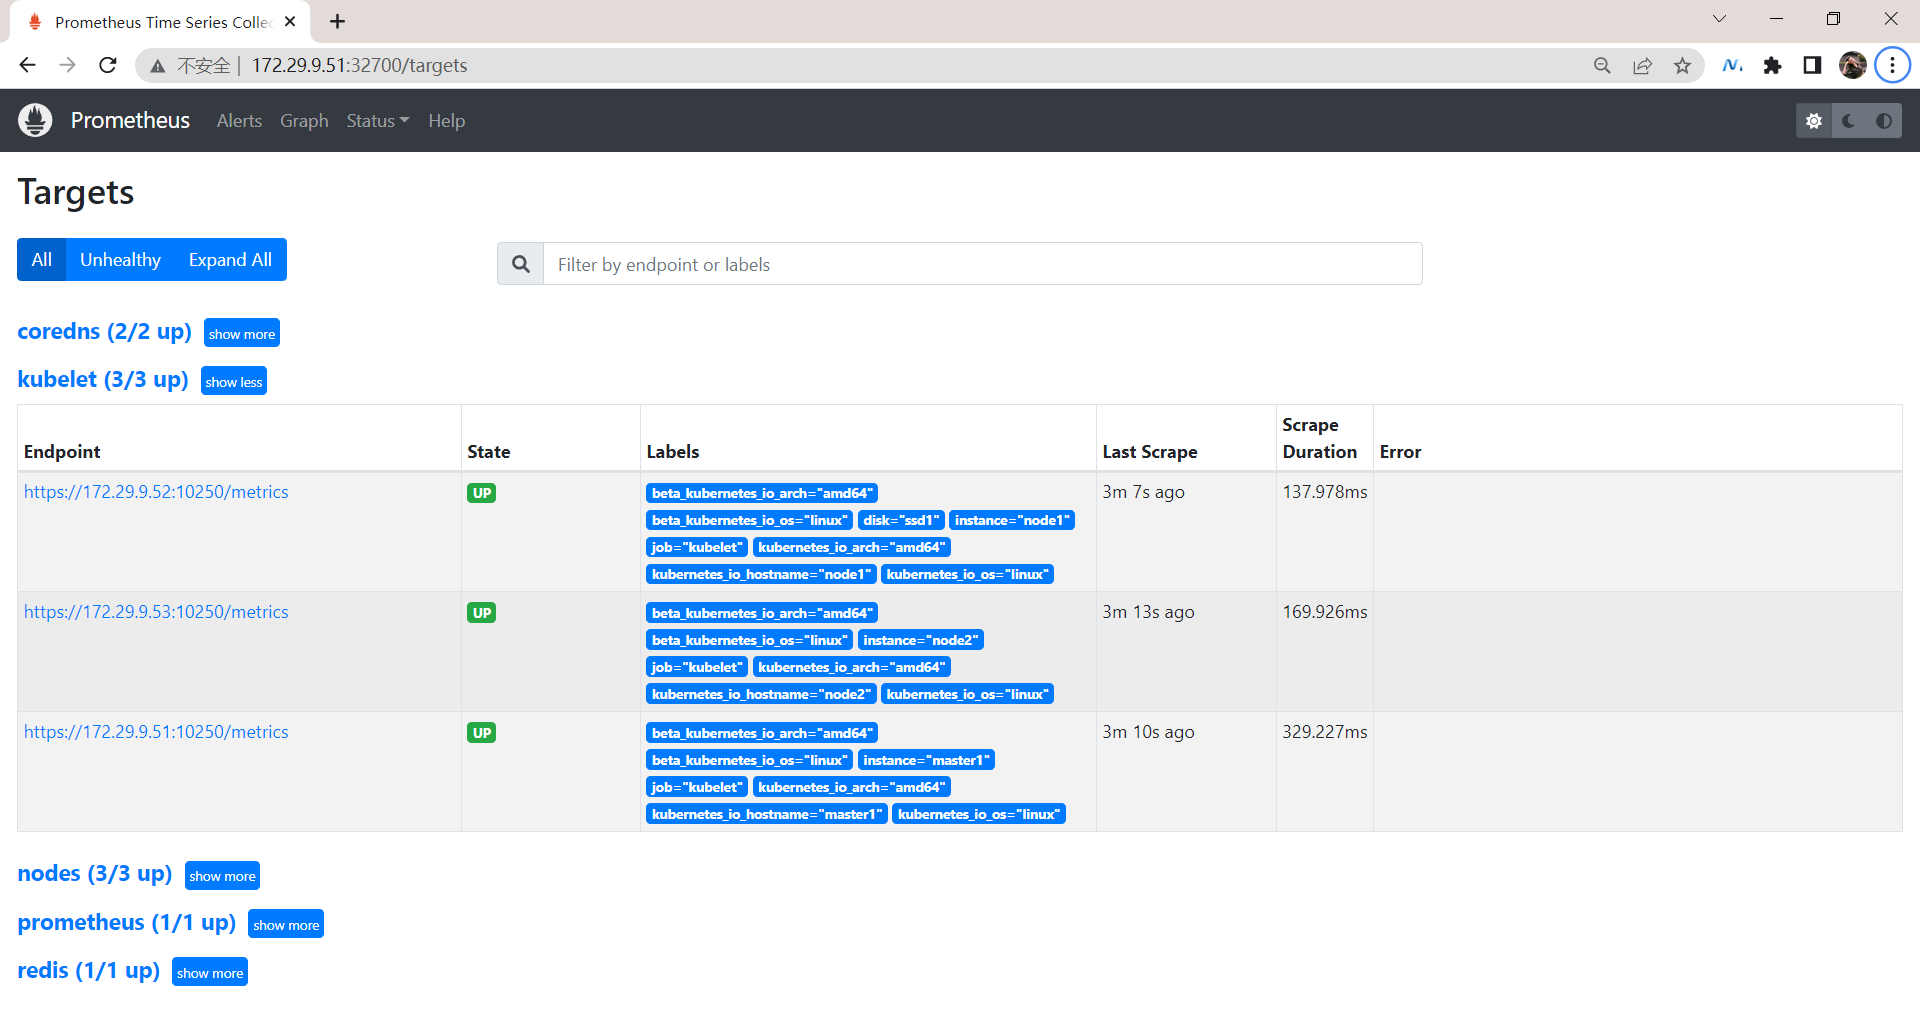Open the 172.29.9.53:10250/metrics endpoint link
The width and height of the screenshot is (1920, 1025).
[156, 612]
